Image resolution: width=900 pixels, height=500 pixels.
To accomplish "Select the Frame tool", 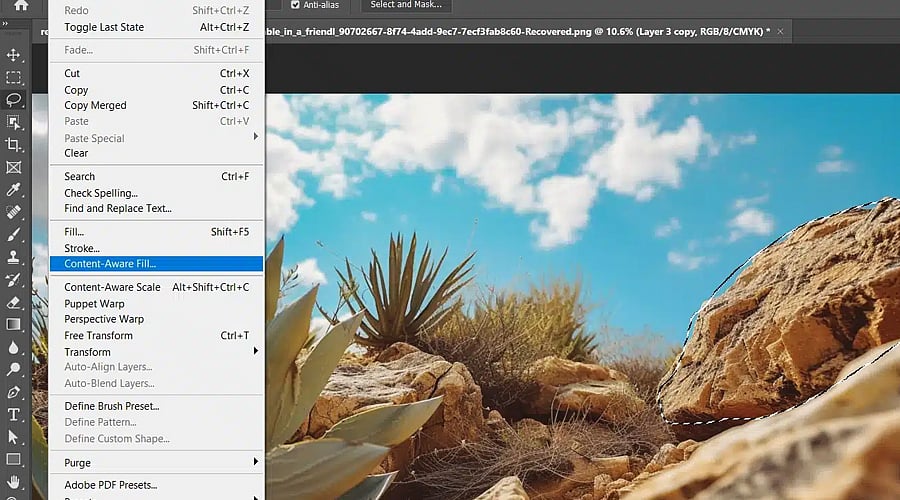I will pyautogui.click(x=13, y=167).
